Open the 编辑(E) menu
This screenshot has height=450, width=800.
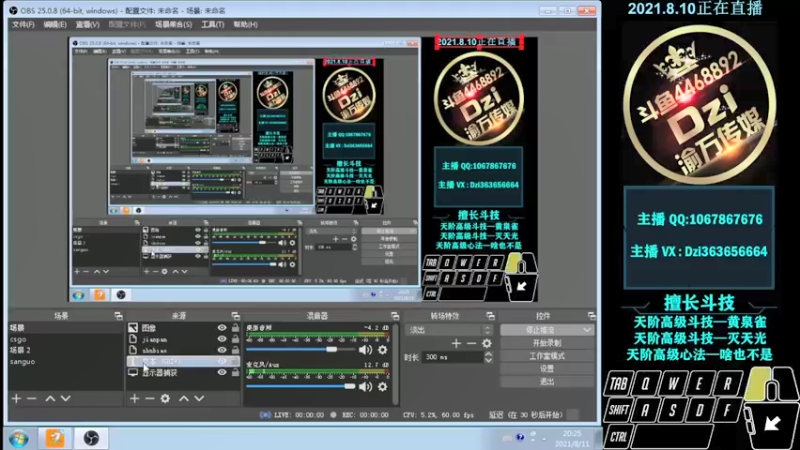[55, 24]
